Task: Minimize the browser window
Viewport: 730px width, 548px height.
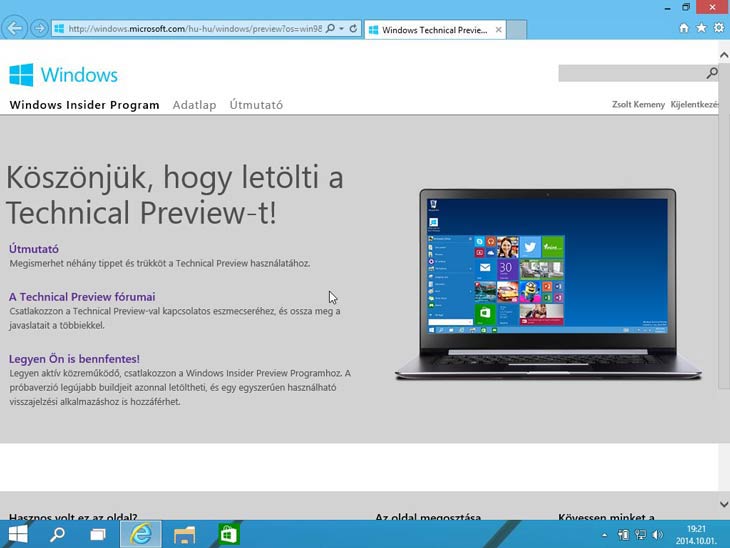Action: point(668,7)
